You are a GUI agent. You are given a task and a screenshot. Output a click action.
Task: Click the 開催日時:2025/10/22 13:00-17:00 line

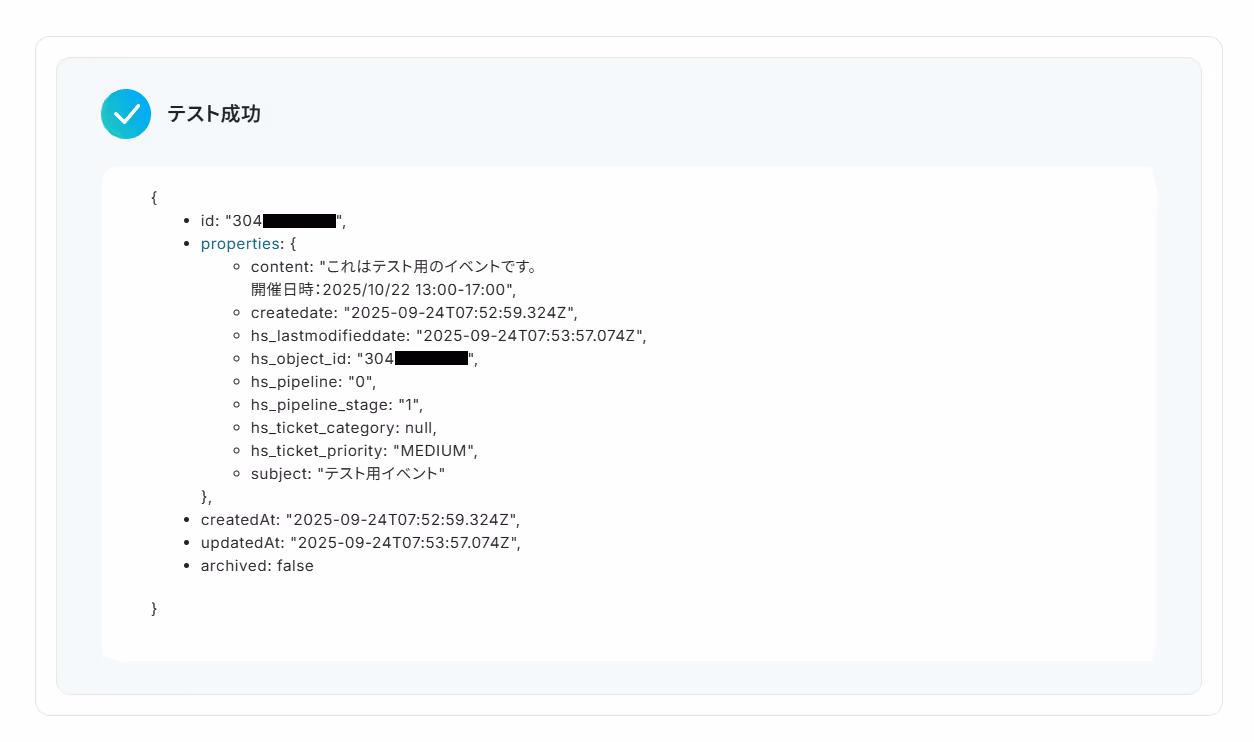coord(383,290)
